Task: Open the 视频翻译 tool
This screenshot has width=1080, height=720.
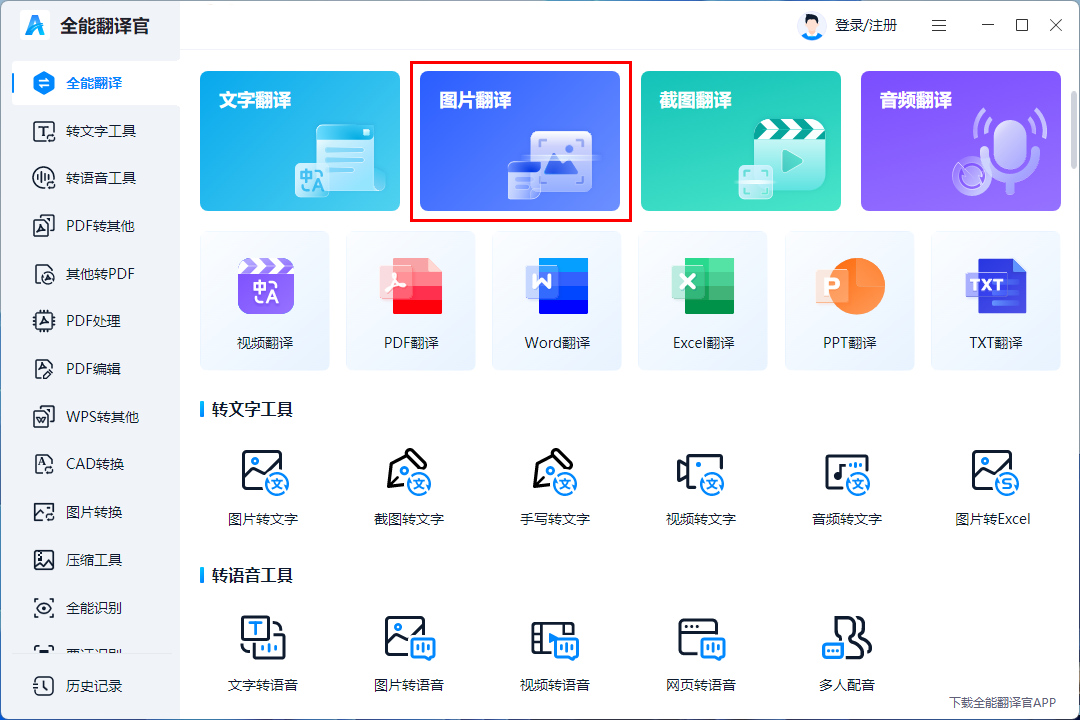Action: click(x=264, y=300)
